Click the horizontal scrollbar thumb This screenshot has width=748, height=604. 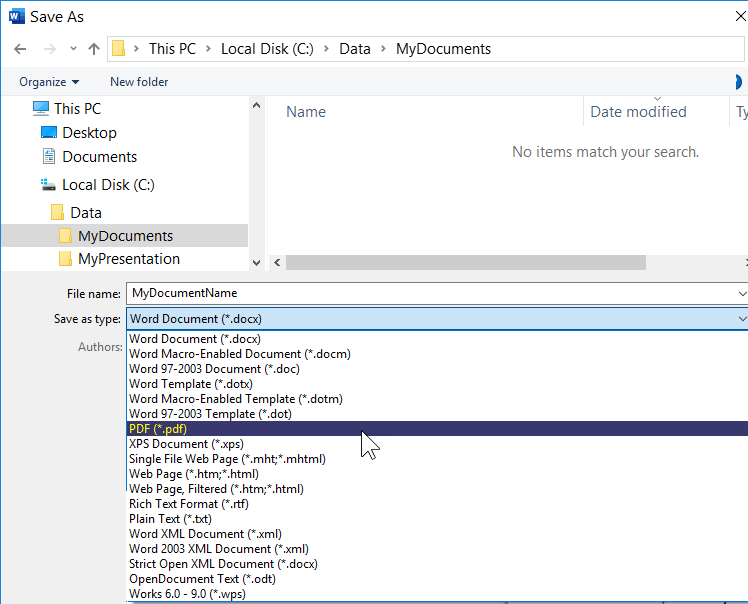(466, 262)
